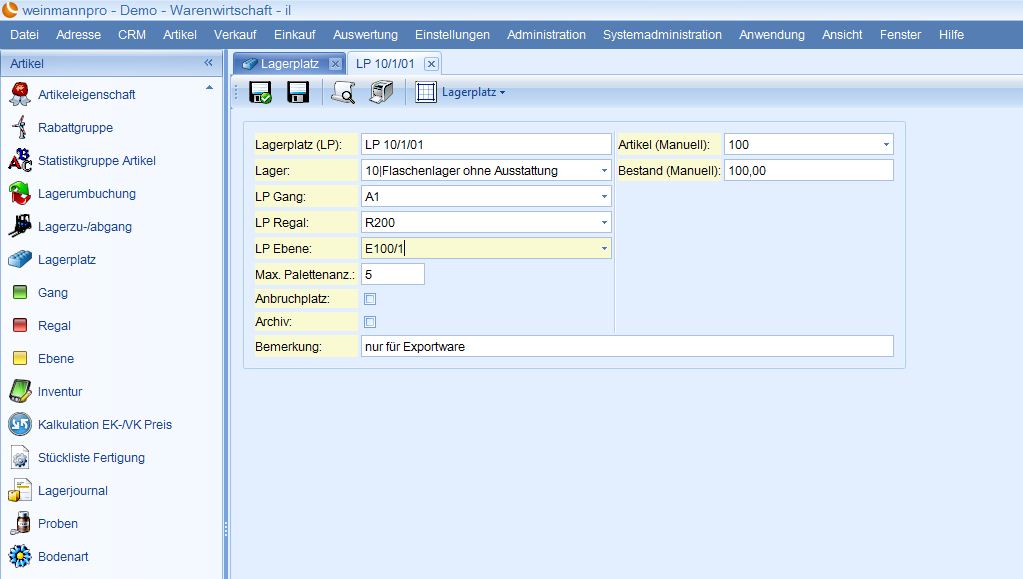
Task: Click the Lagerplatz grid icon in the toolbar
Action: (x=425, y=92)
